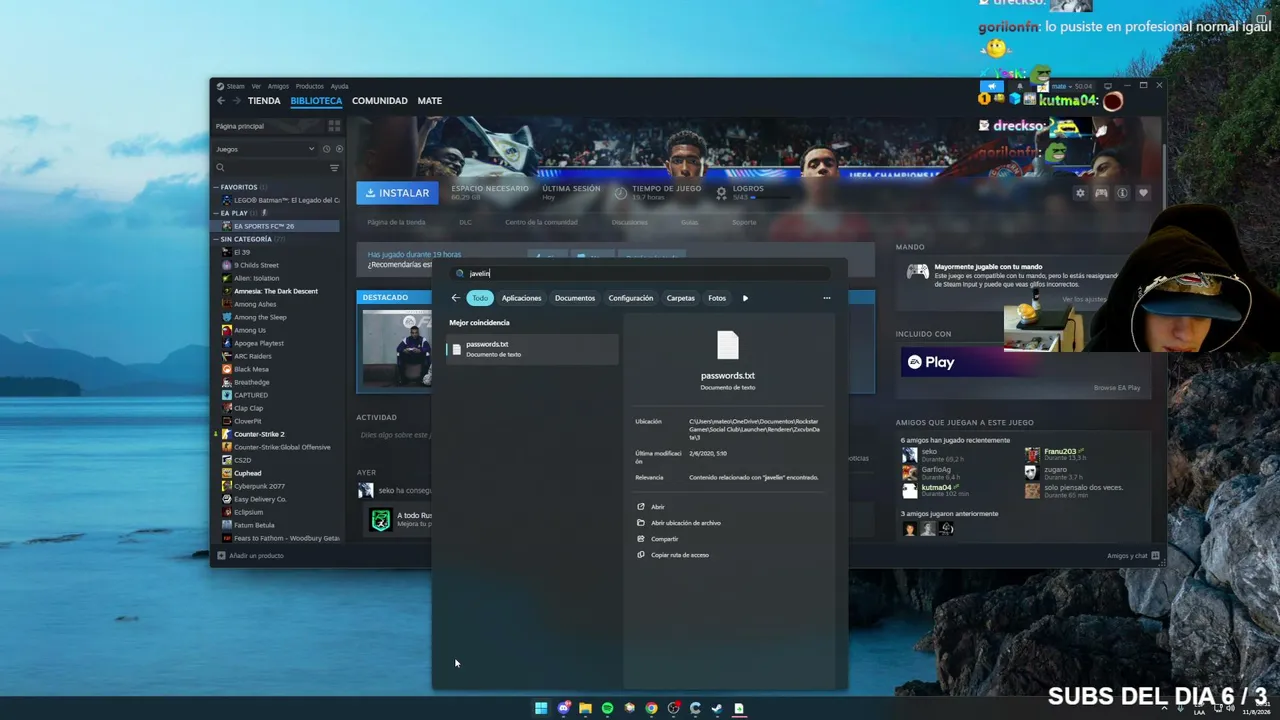This screenshot has width=1280, height=720.
Task: Launch Google Chrome from the taskbar
Action: pos(651,708)
